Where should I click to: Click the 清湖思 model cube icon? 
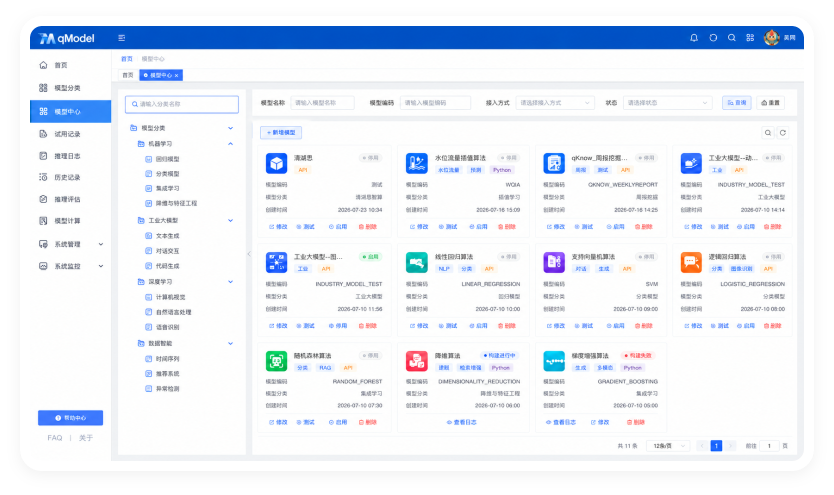pos(276,163)
